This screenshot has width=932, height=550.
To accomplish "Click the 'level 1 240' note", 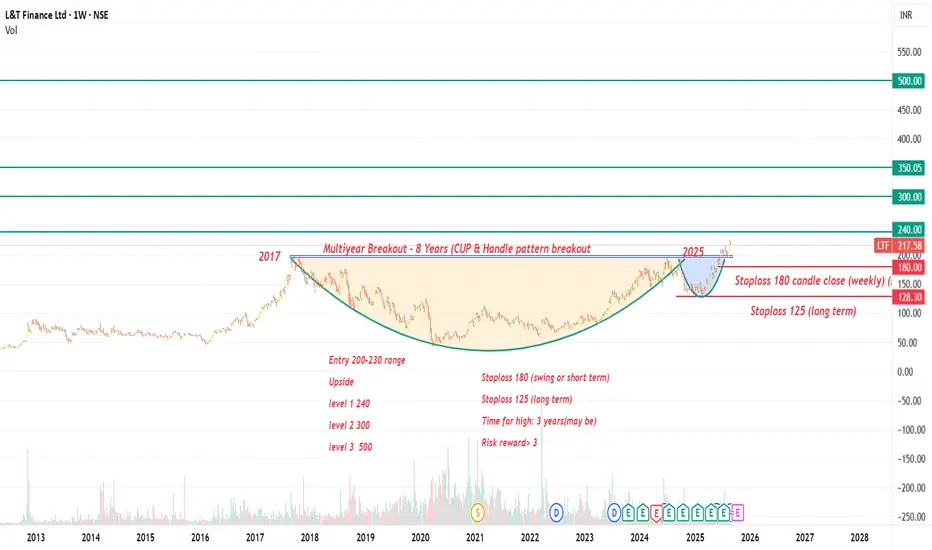I will (x=349, y=404).
